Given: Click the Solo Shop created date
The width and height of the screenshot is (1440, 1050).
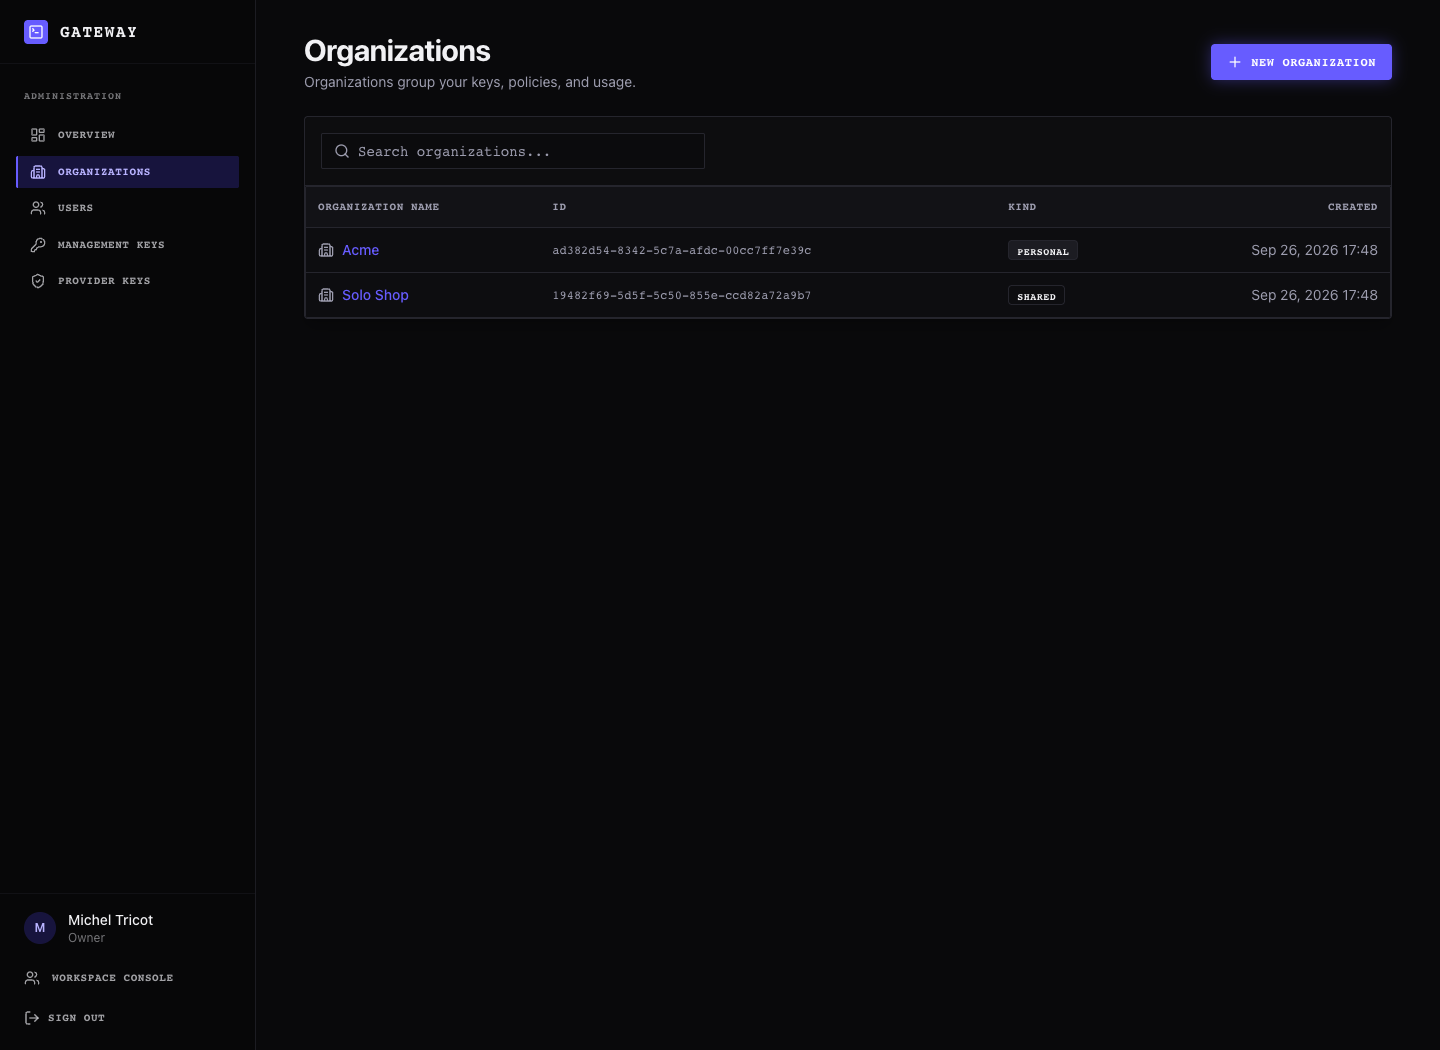Looking at the screenshot, I should point(1314,295).
